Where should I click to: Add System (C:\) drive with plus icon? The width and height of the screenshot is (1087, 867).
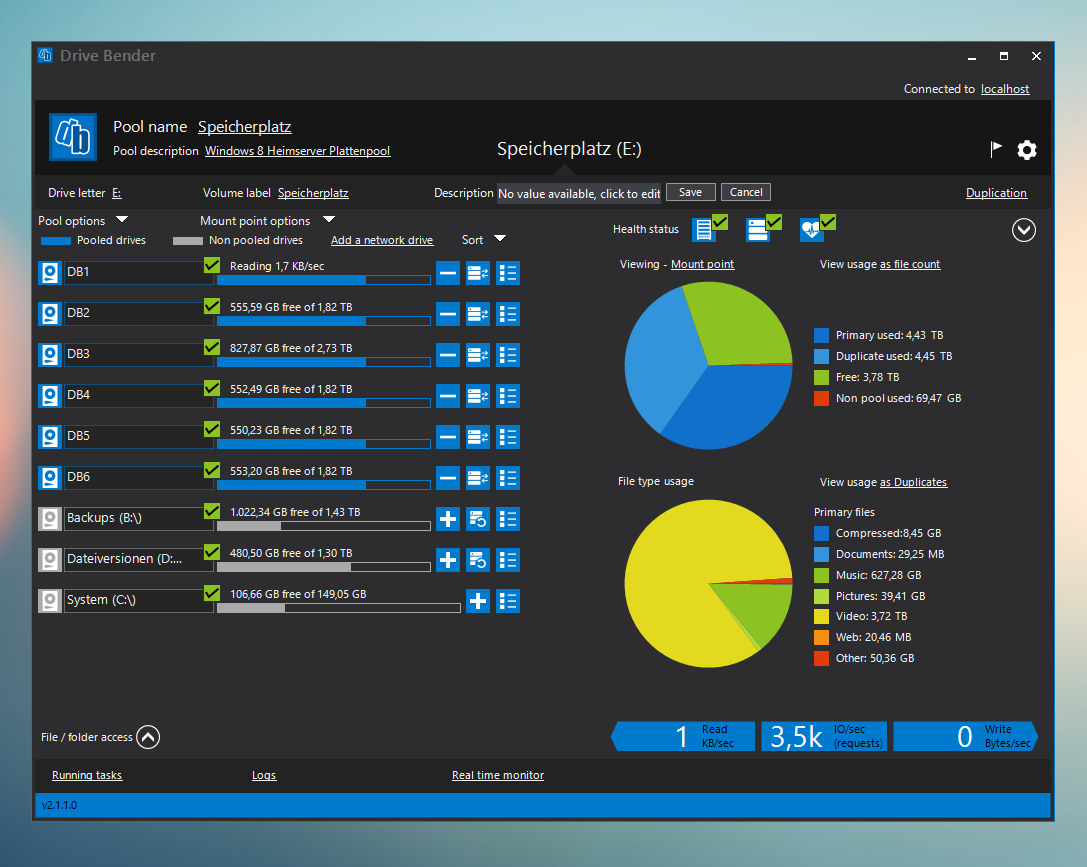point(478,601)
